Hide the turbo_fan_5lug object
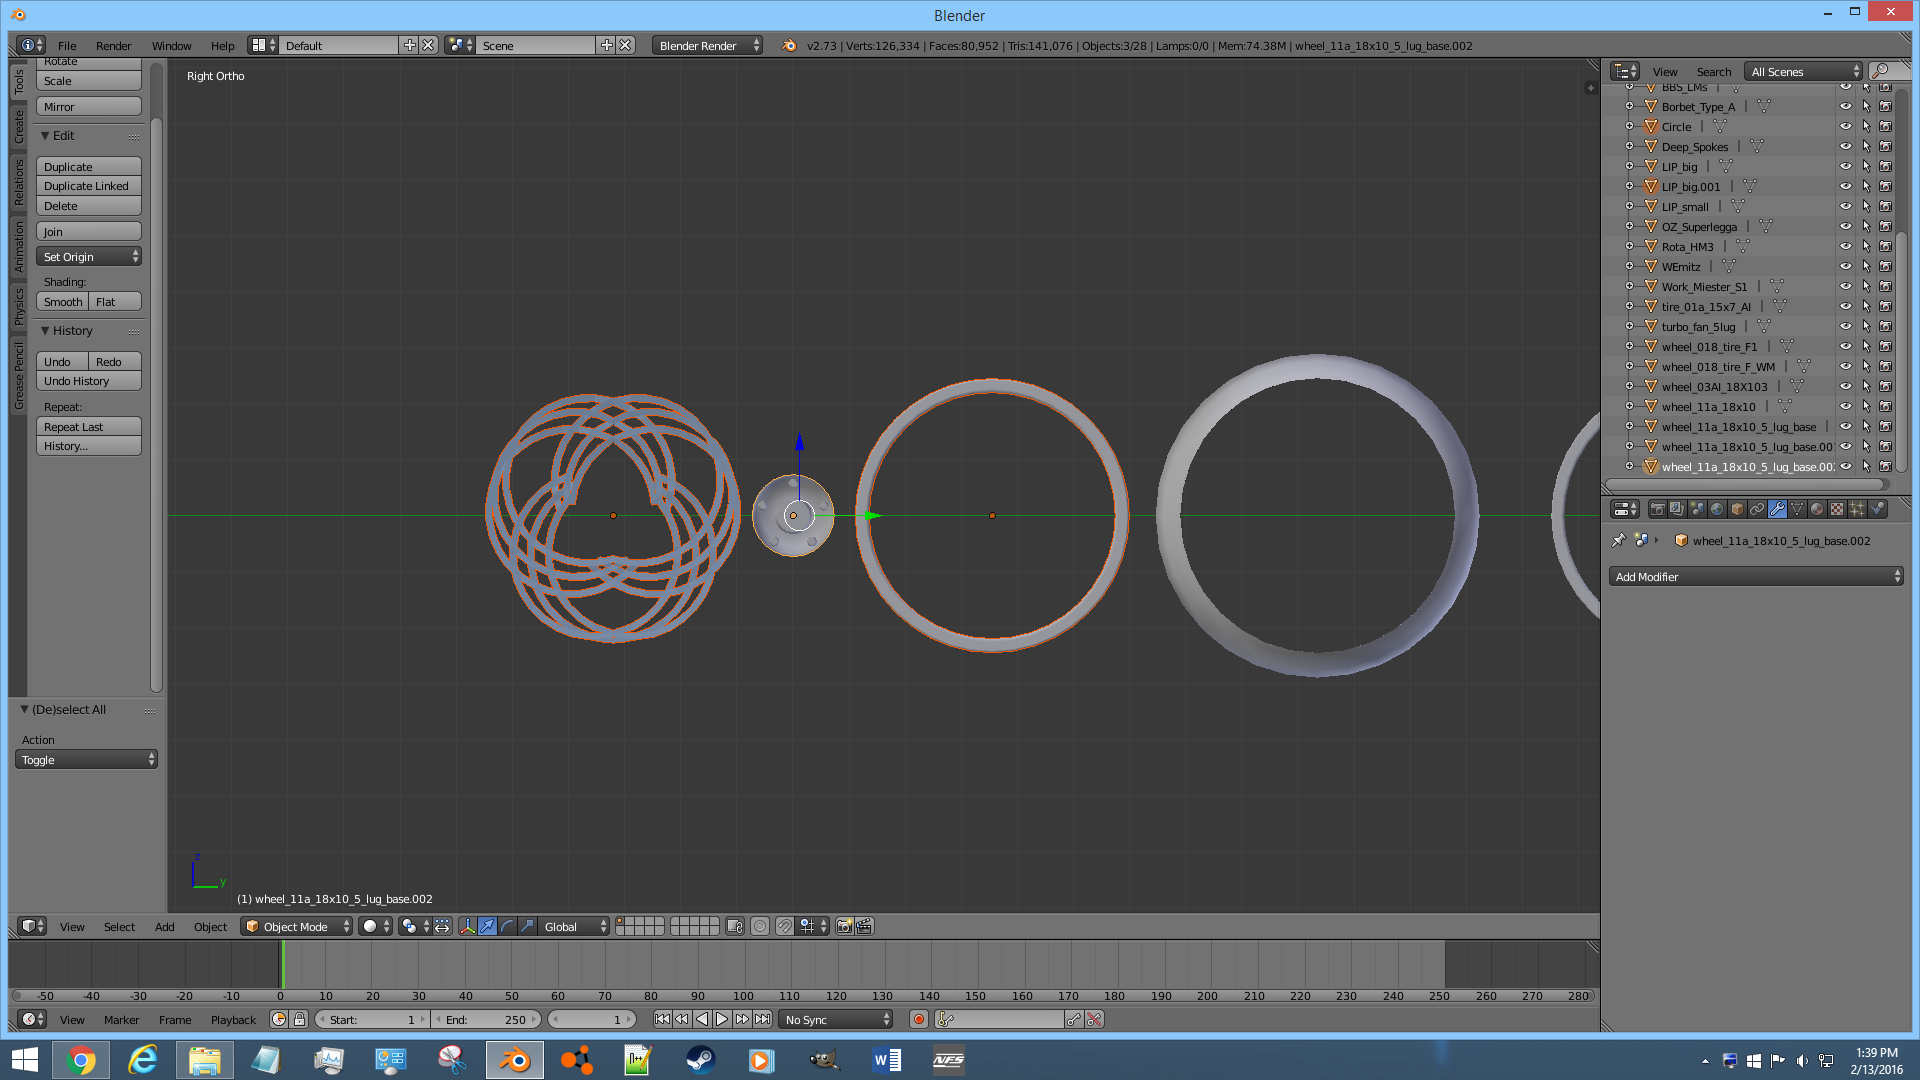 point(1846,326)
